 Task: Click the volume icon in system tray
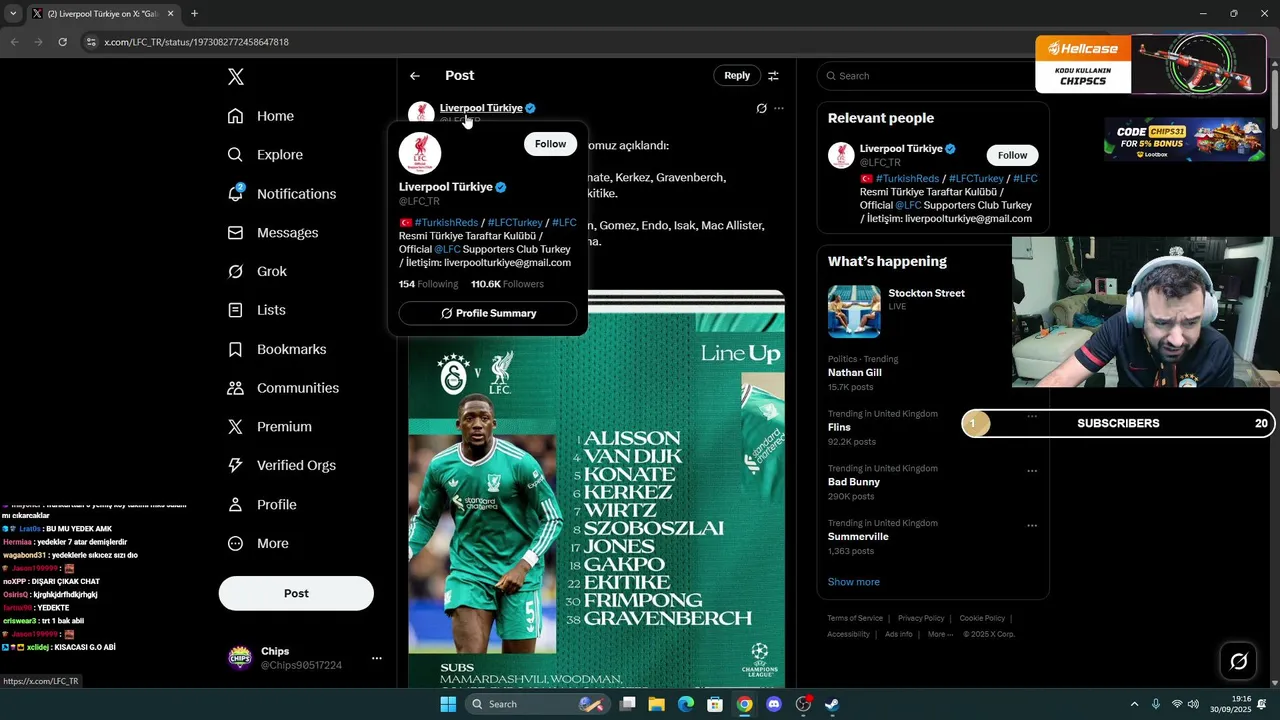coord(1194,704)
